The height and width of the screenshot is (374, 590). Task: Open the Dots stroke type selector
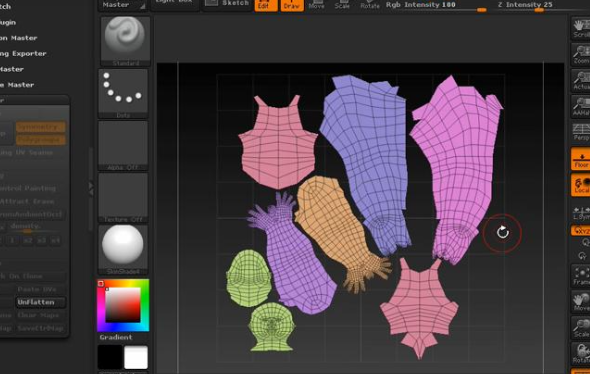click(123, 94)
